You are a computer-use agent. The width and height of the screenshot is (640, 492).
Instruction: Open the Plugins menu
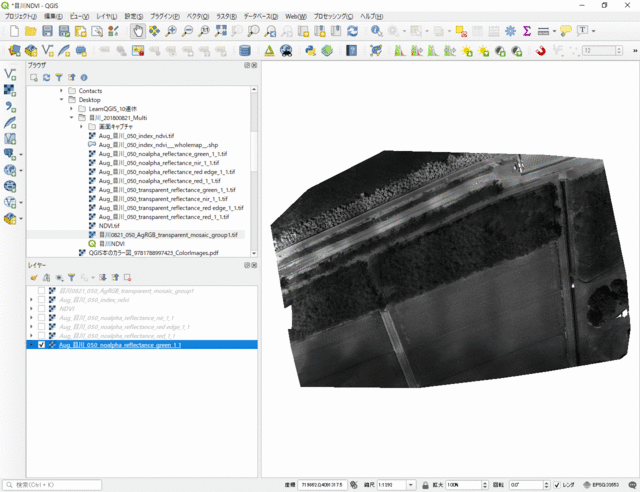click(x=164, y=16)
